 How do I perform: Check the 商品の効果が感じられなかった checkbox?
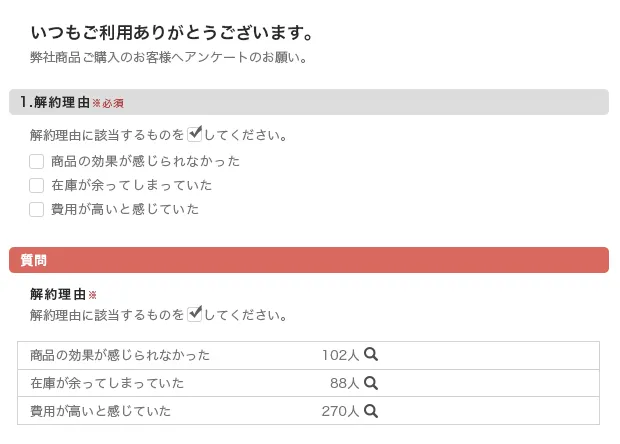pyautogui.click(x=37, y=161)
